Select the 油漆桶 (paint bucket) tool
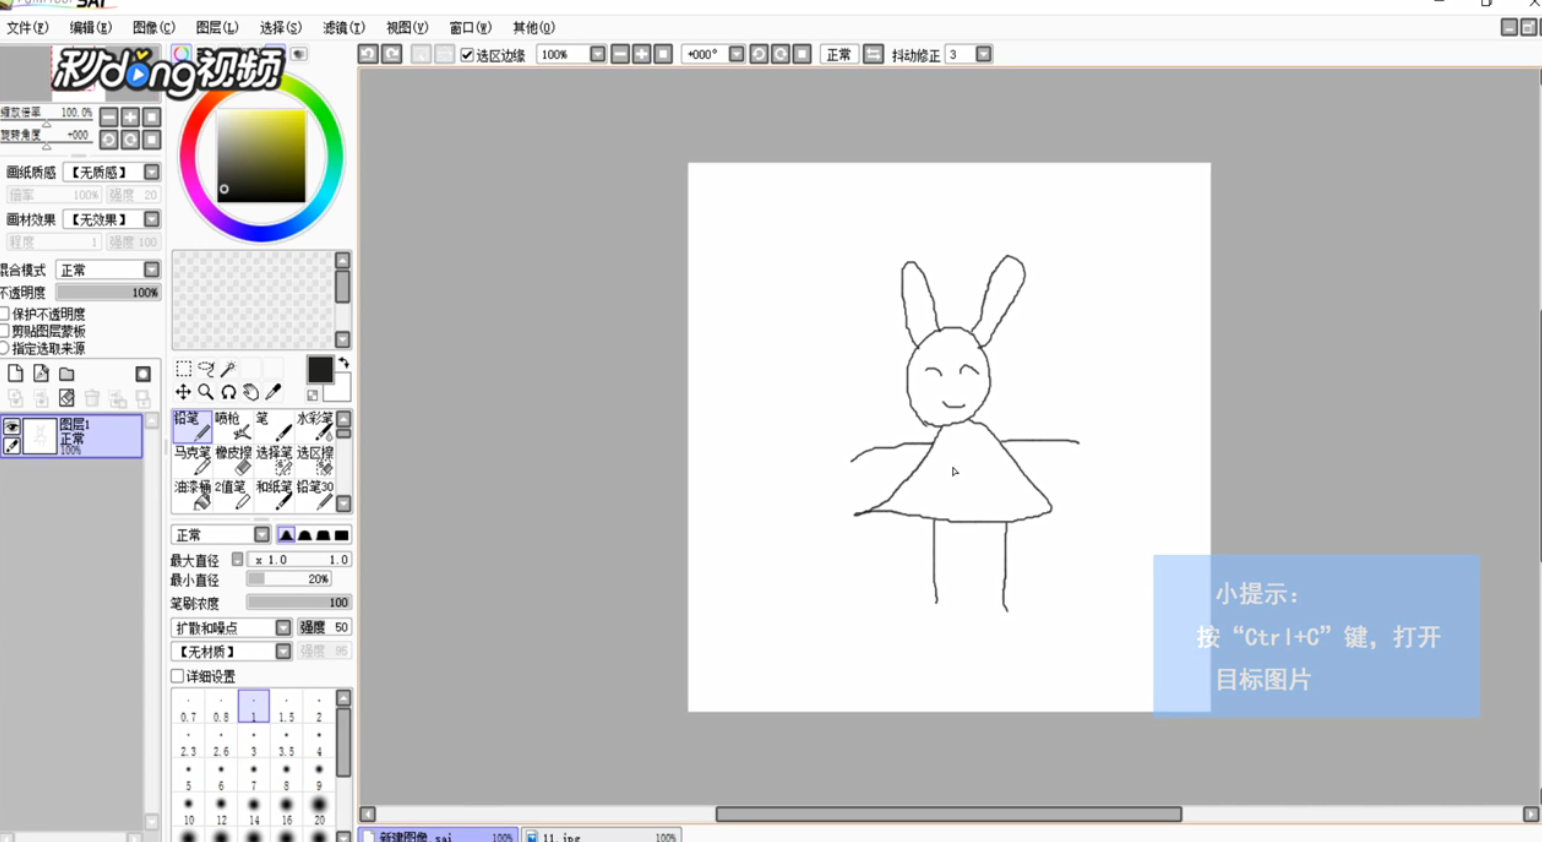 192,494
